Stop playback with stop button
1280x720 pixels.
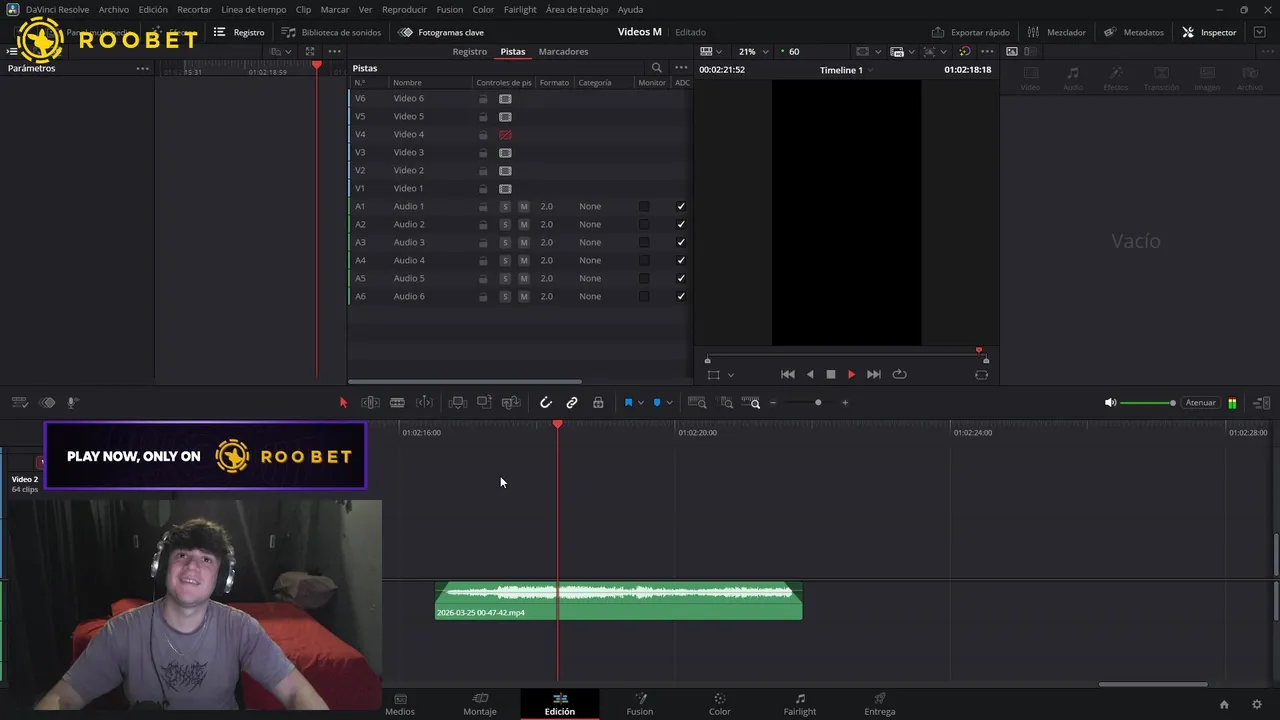(x=830, y=374)
